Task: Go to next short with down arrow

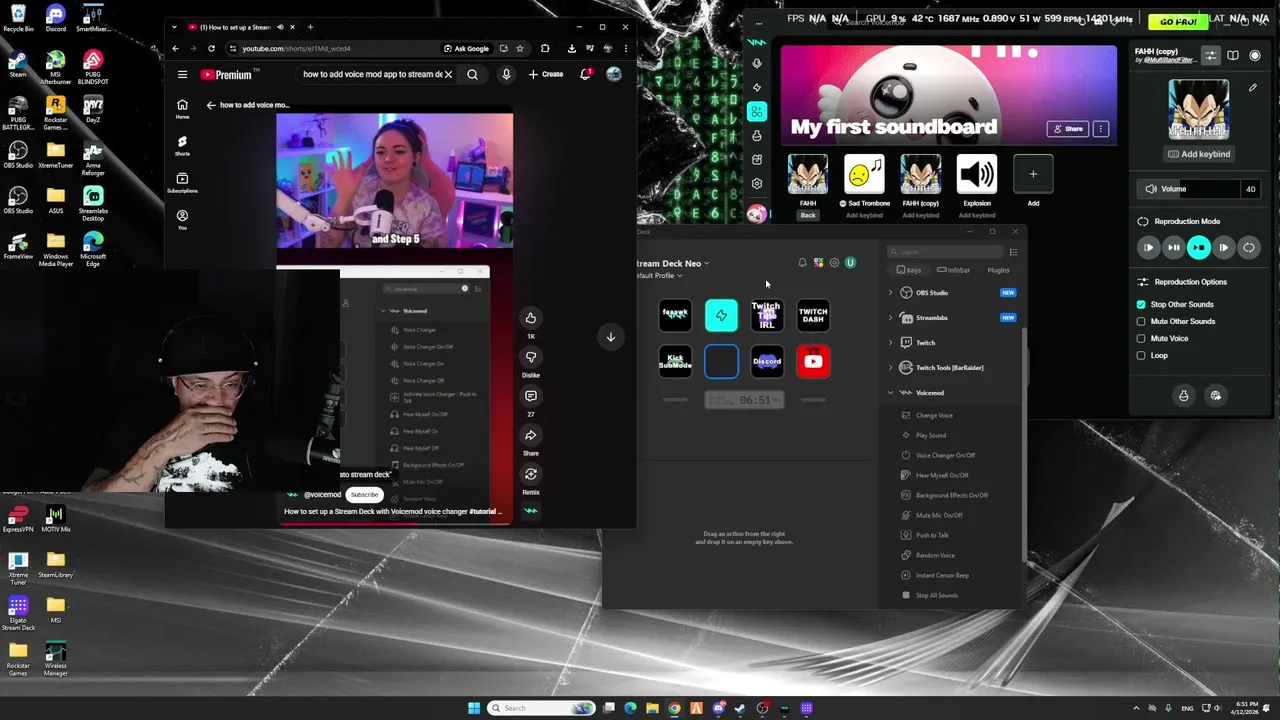Action: click(610, 337)
